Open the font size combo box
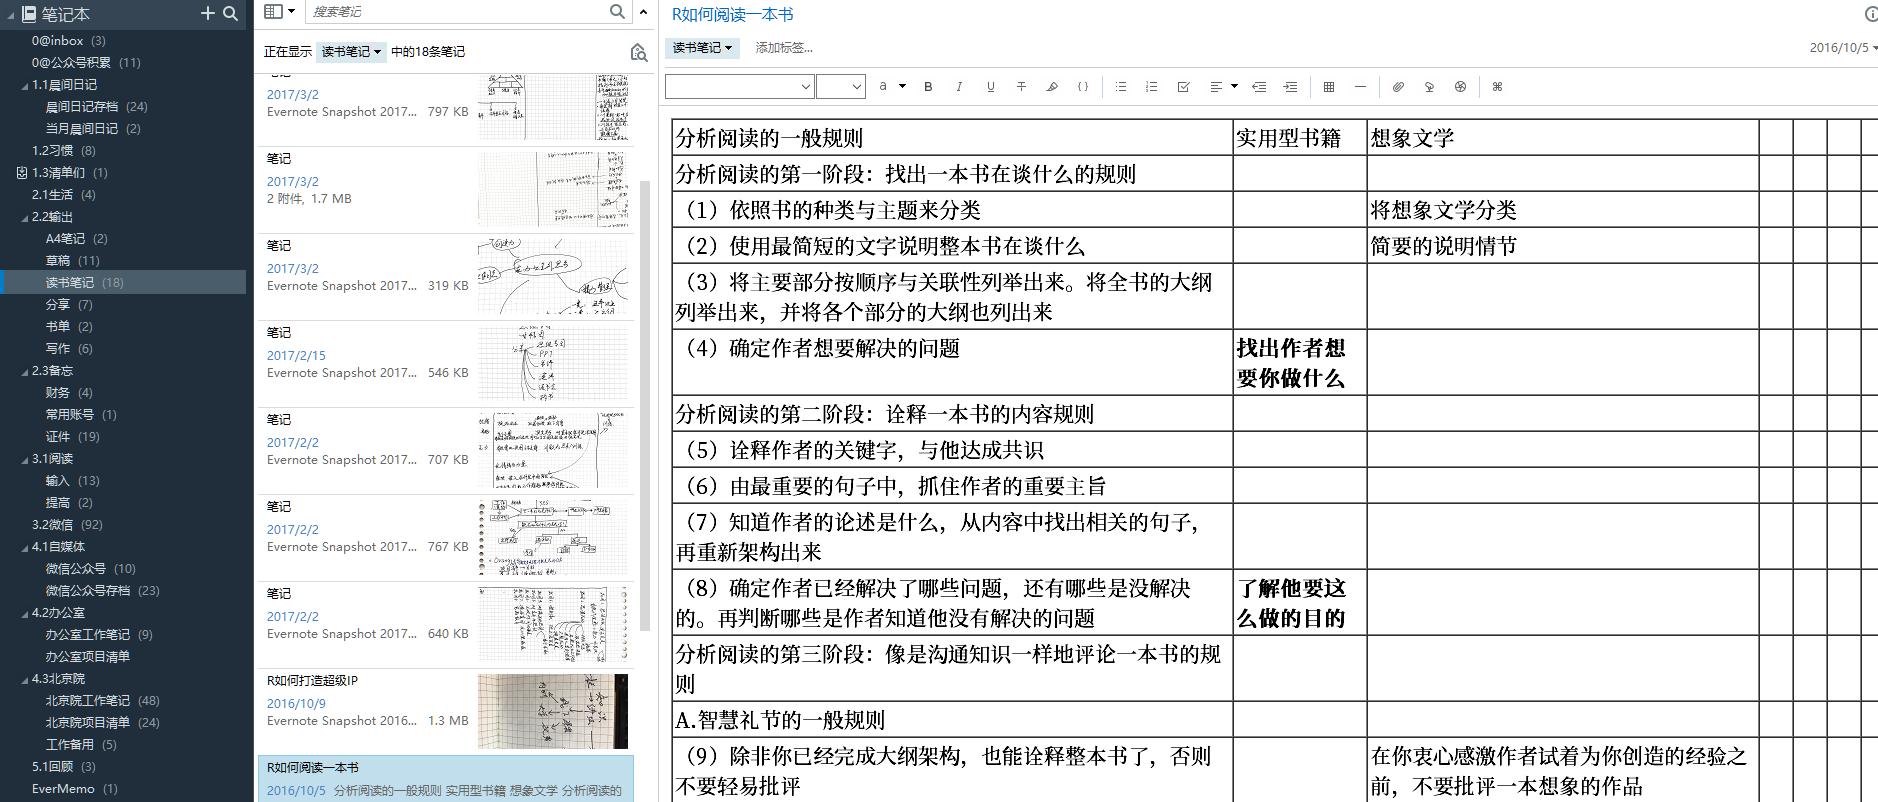Viewport: 1878px width, 802px height. [840, 87]
